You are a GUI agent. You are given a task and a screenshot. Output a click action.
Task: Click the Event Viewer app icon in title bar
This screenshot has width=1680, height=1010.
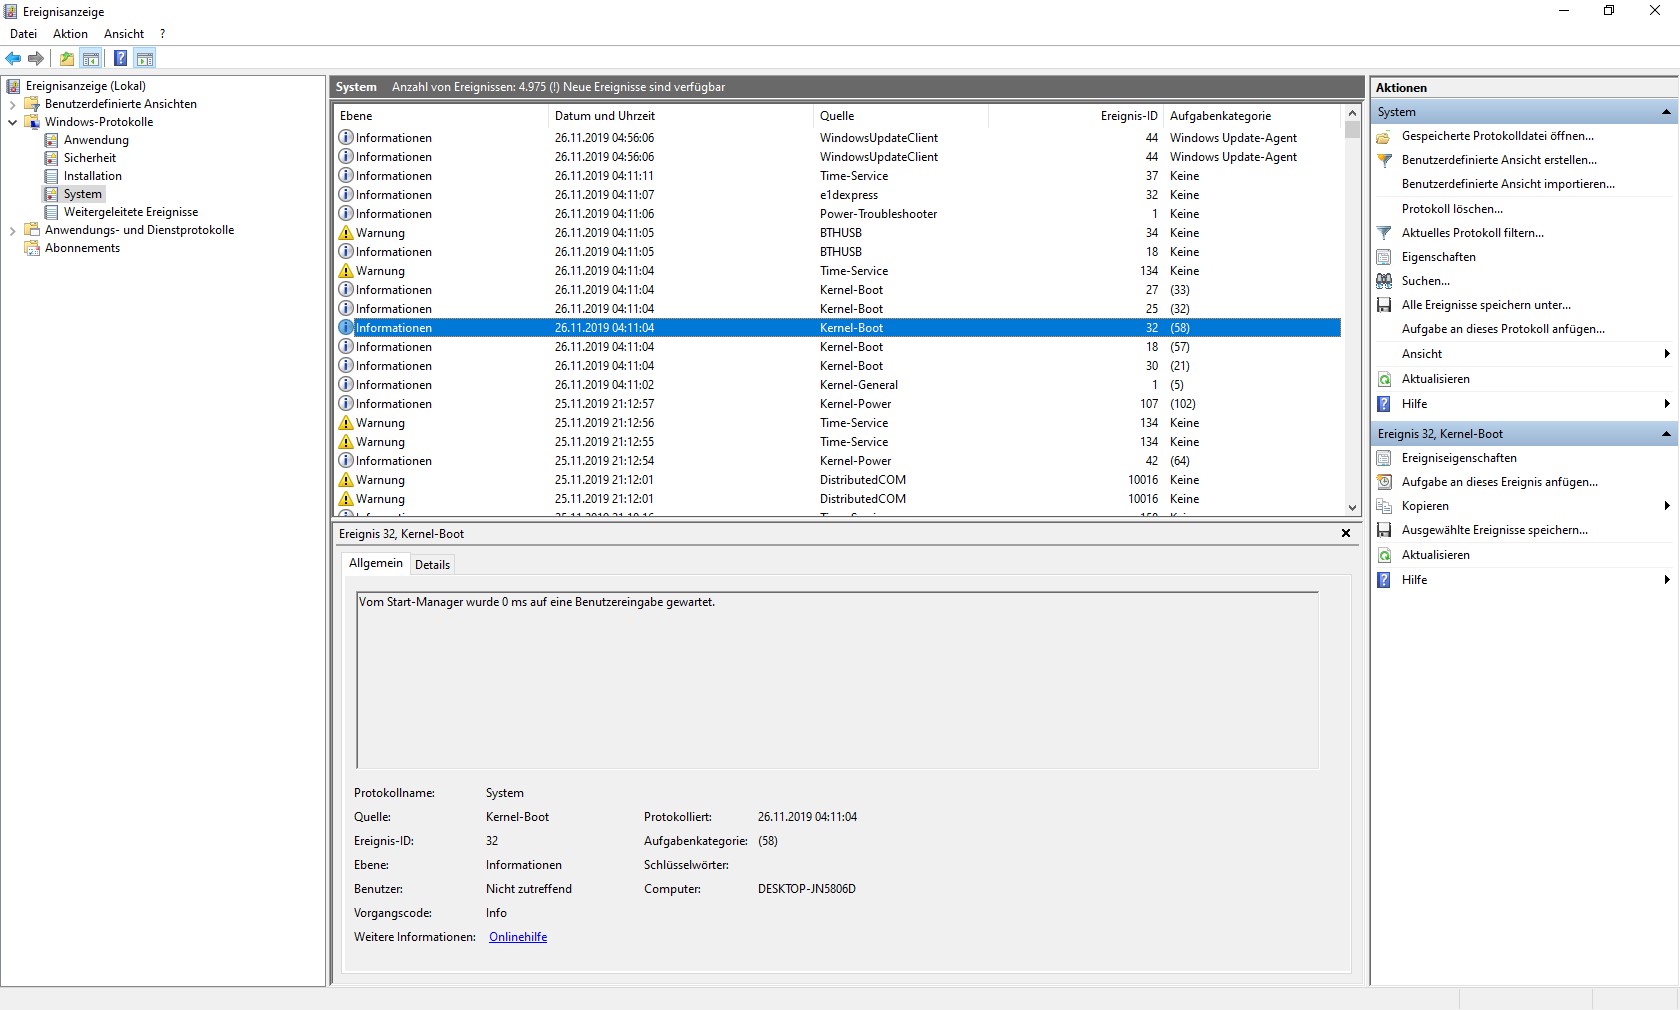click(x=11, y=11)
